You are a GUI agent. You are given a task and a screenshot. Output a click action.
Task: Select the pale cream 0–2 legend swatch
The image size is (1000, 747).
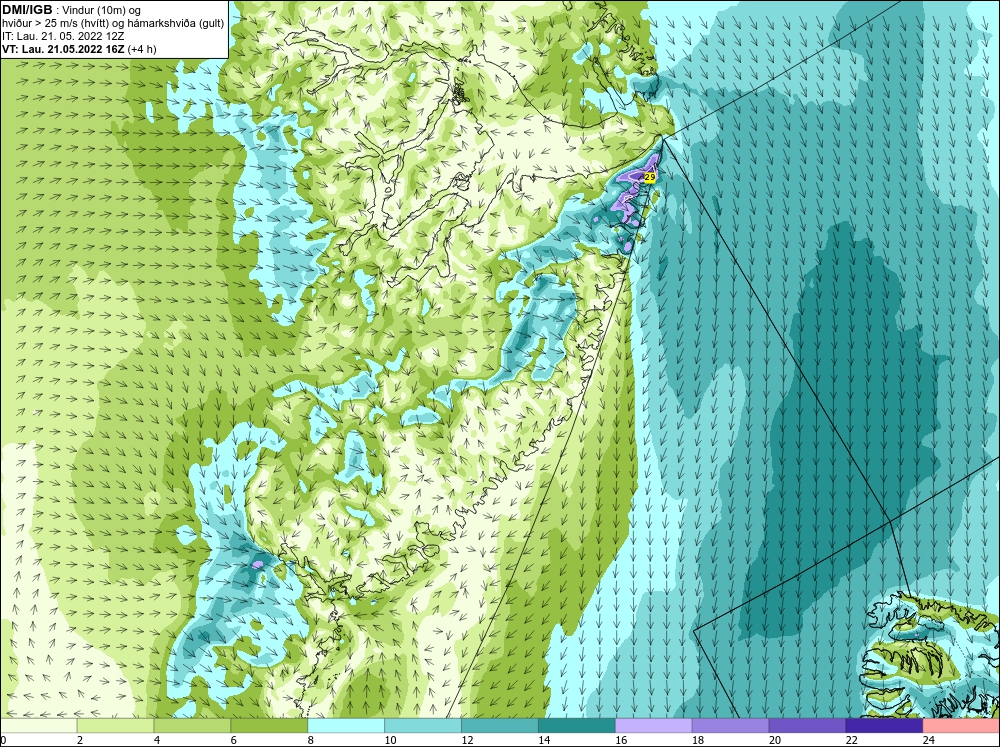(x=38, y=725)
